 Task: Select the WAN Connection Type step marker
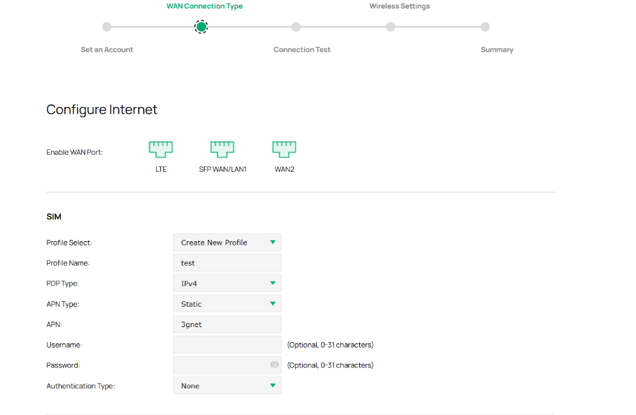point(201,27)
